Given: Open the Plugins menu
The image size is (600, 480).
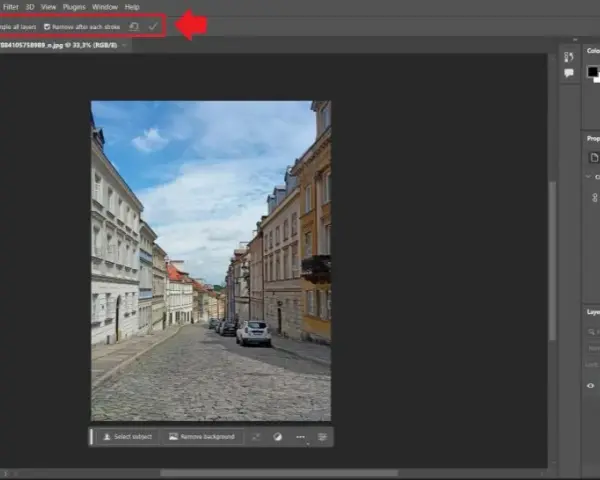Looking at the screenshot, I should [x=74, y=7].
